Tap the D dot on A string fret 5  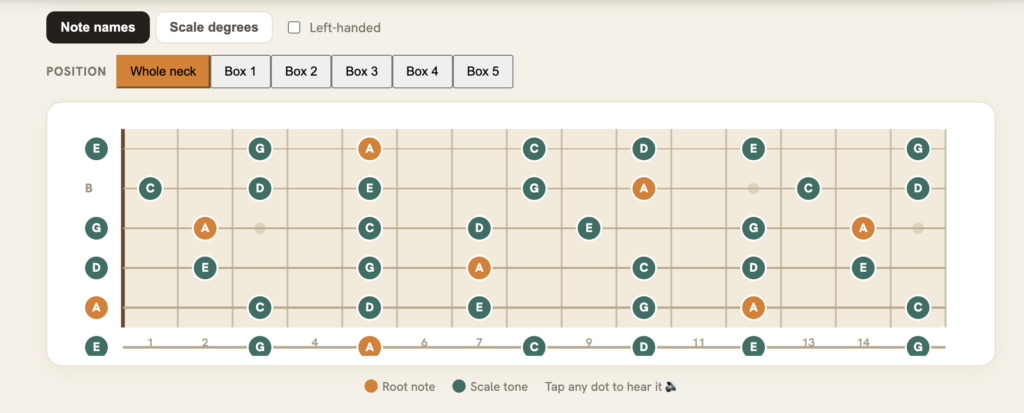(x=370, y=307)
